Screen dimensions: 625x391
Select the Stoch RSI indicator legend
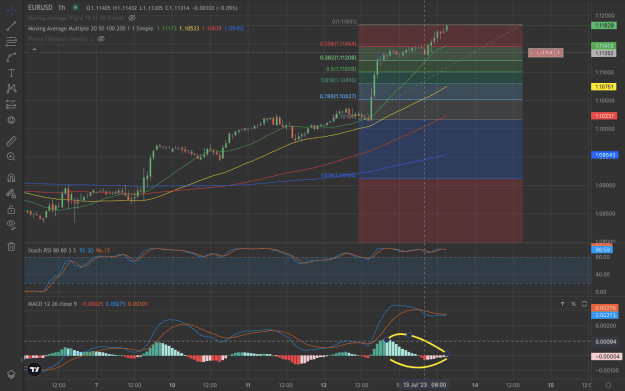tap(52, 250)
